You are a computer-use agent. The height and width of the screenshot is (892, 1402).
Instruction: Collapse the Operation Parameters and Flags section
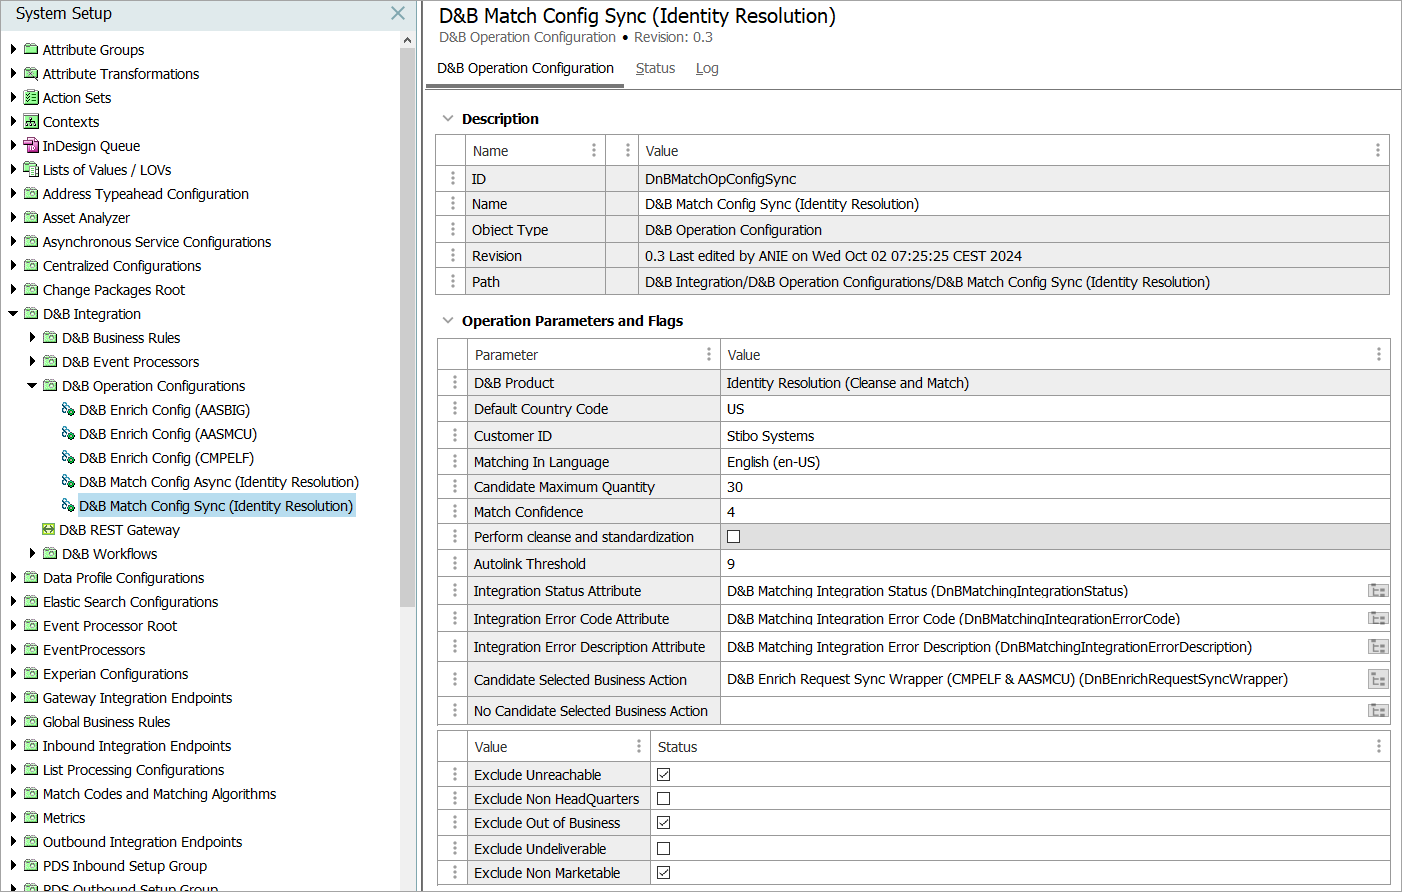pyautogui.click(x=448, y=321)
